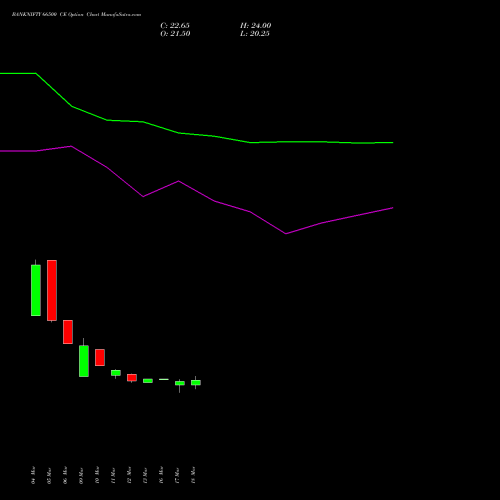
Task: Click the 04 Mar date label
Action: tap(33, 475)
